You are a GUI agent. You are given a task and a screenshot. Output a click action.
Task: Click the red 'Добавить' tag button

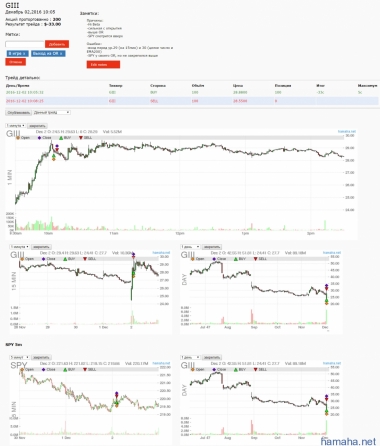coord(57,44)
